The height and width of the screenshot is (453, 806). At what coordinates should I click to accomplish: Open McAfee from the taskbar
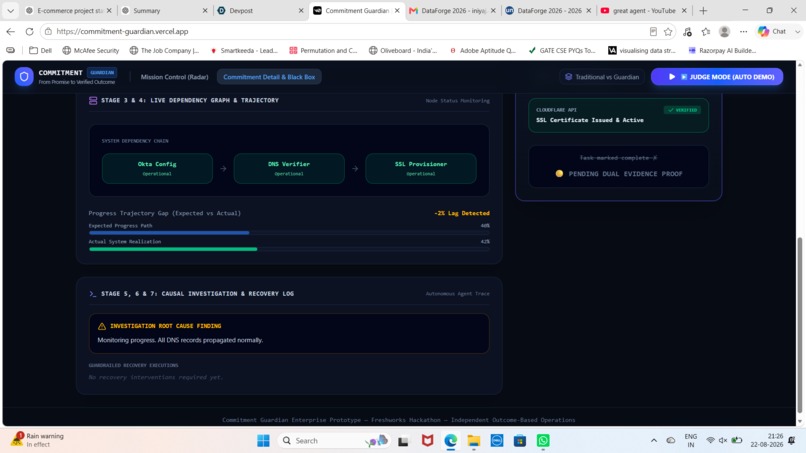pyautogui.click(x=427, y=441)
